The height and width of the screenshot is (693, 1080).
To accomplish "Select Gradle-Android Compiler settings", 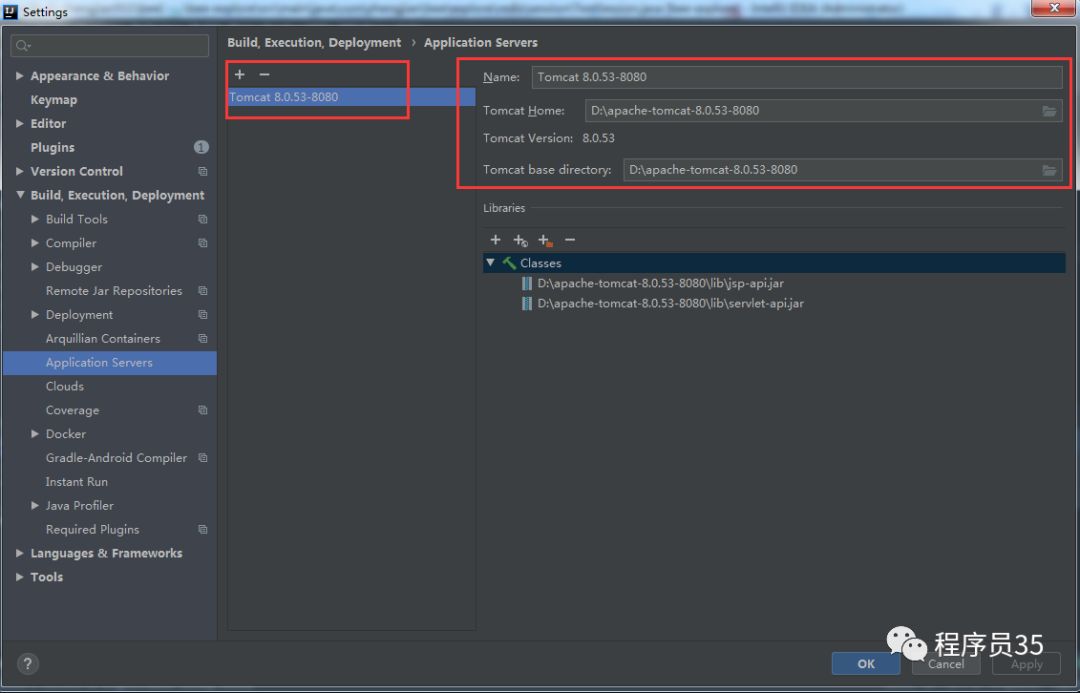I will pyautogui.click(x=116, y=458).
